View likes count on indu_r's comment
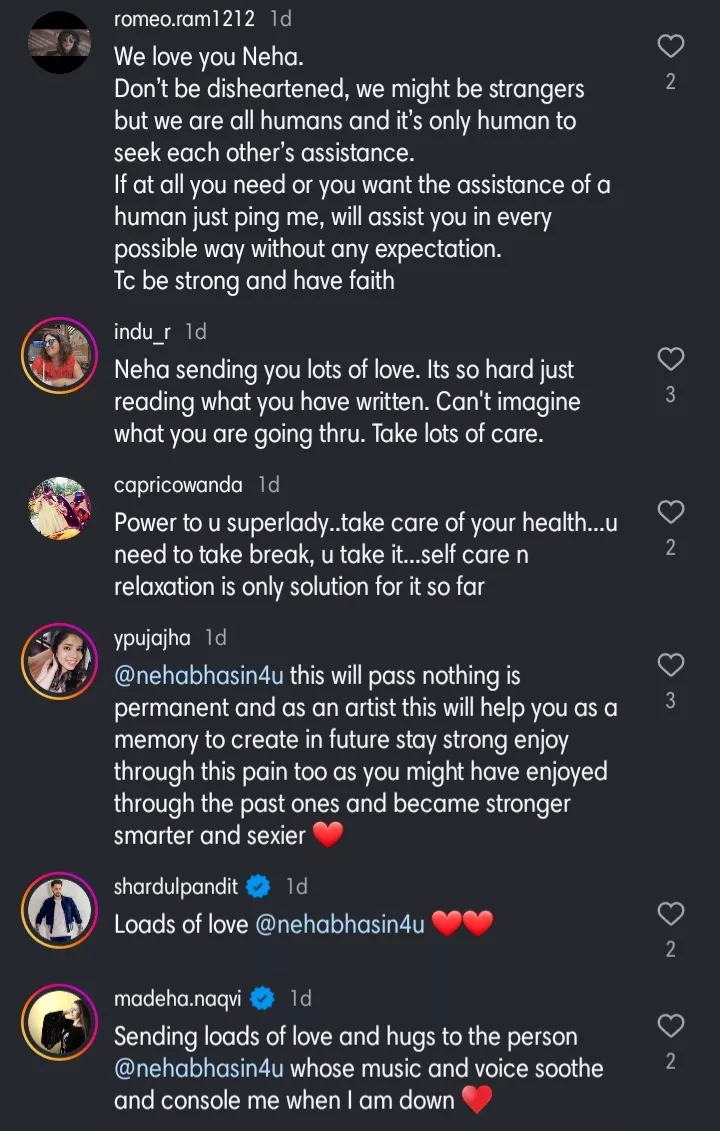 click(670, 394)
